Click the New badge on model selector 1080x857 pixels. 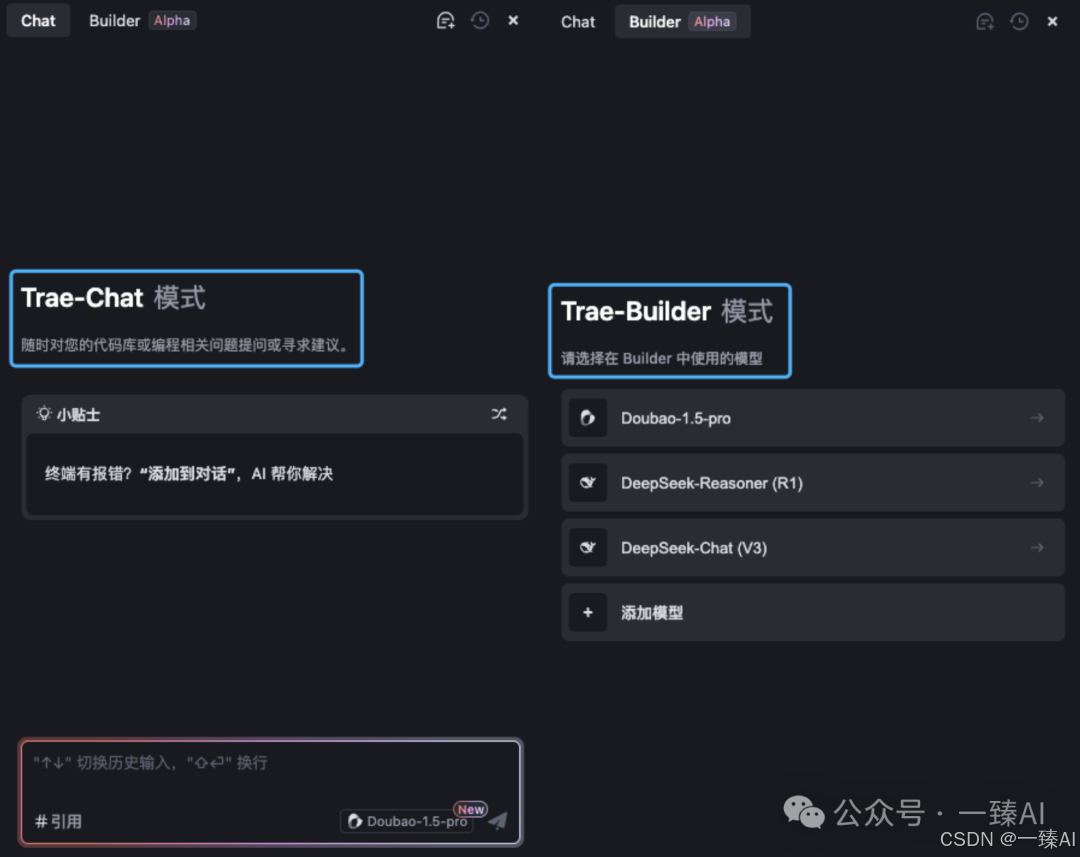point(471,809)
